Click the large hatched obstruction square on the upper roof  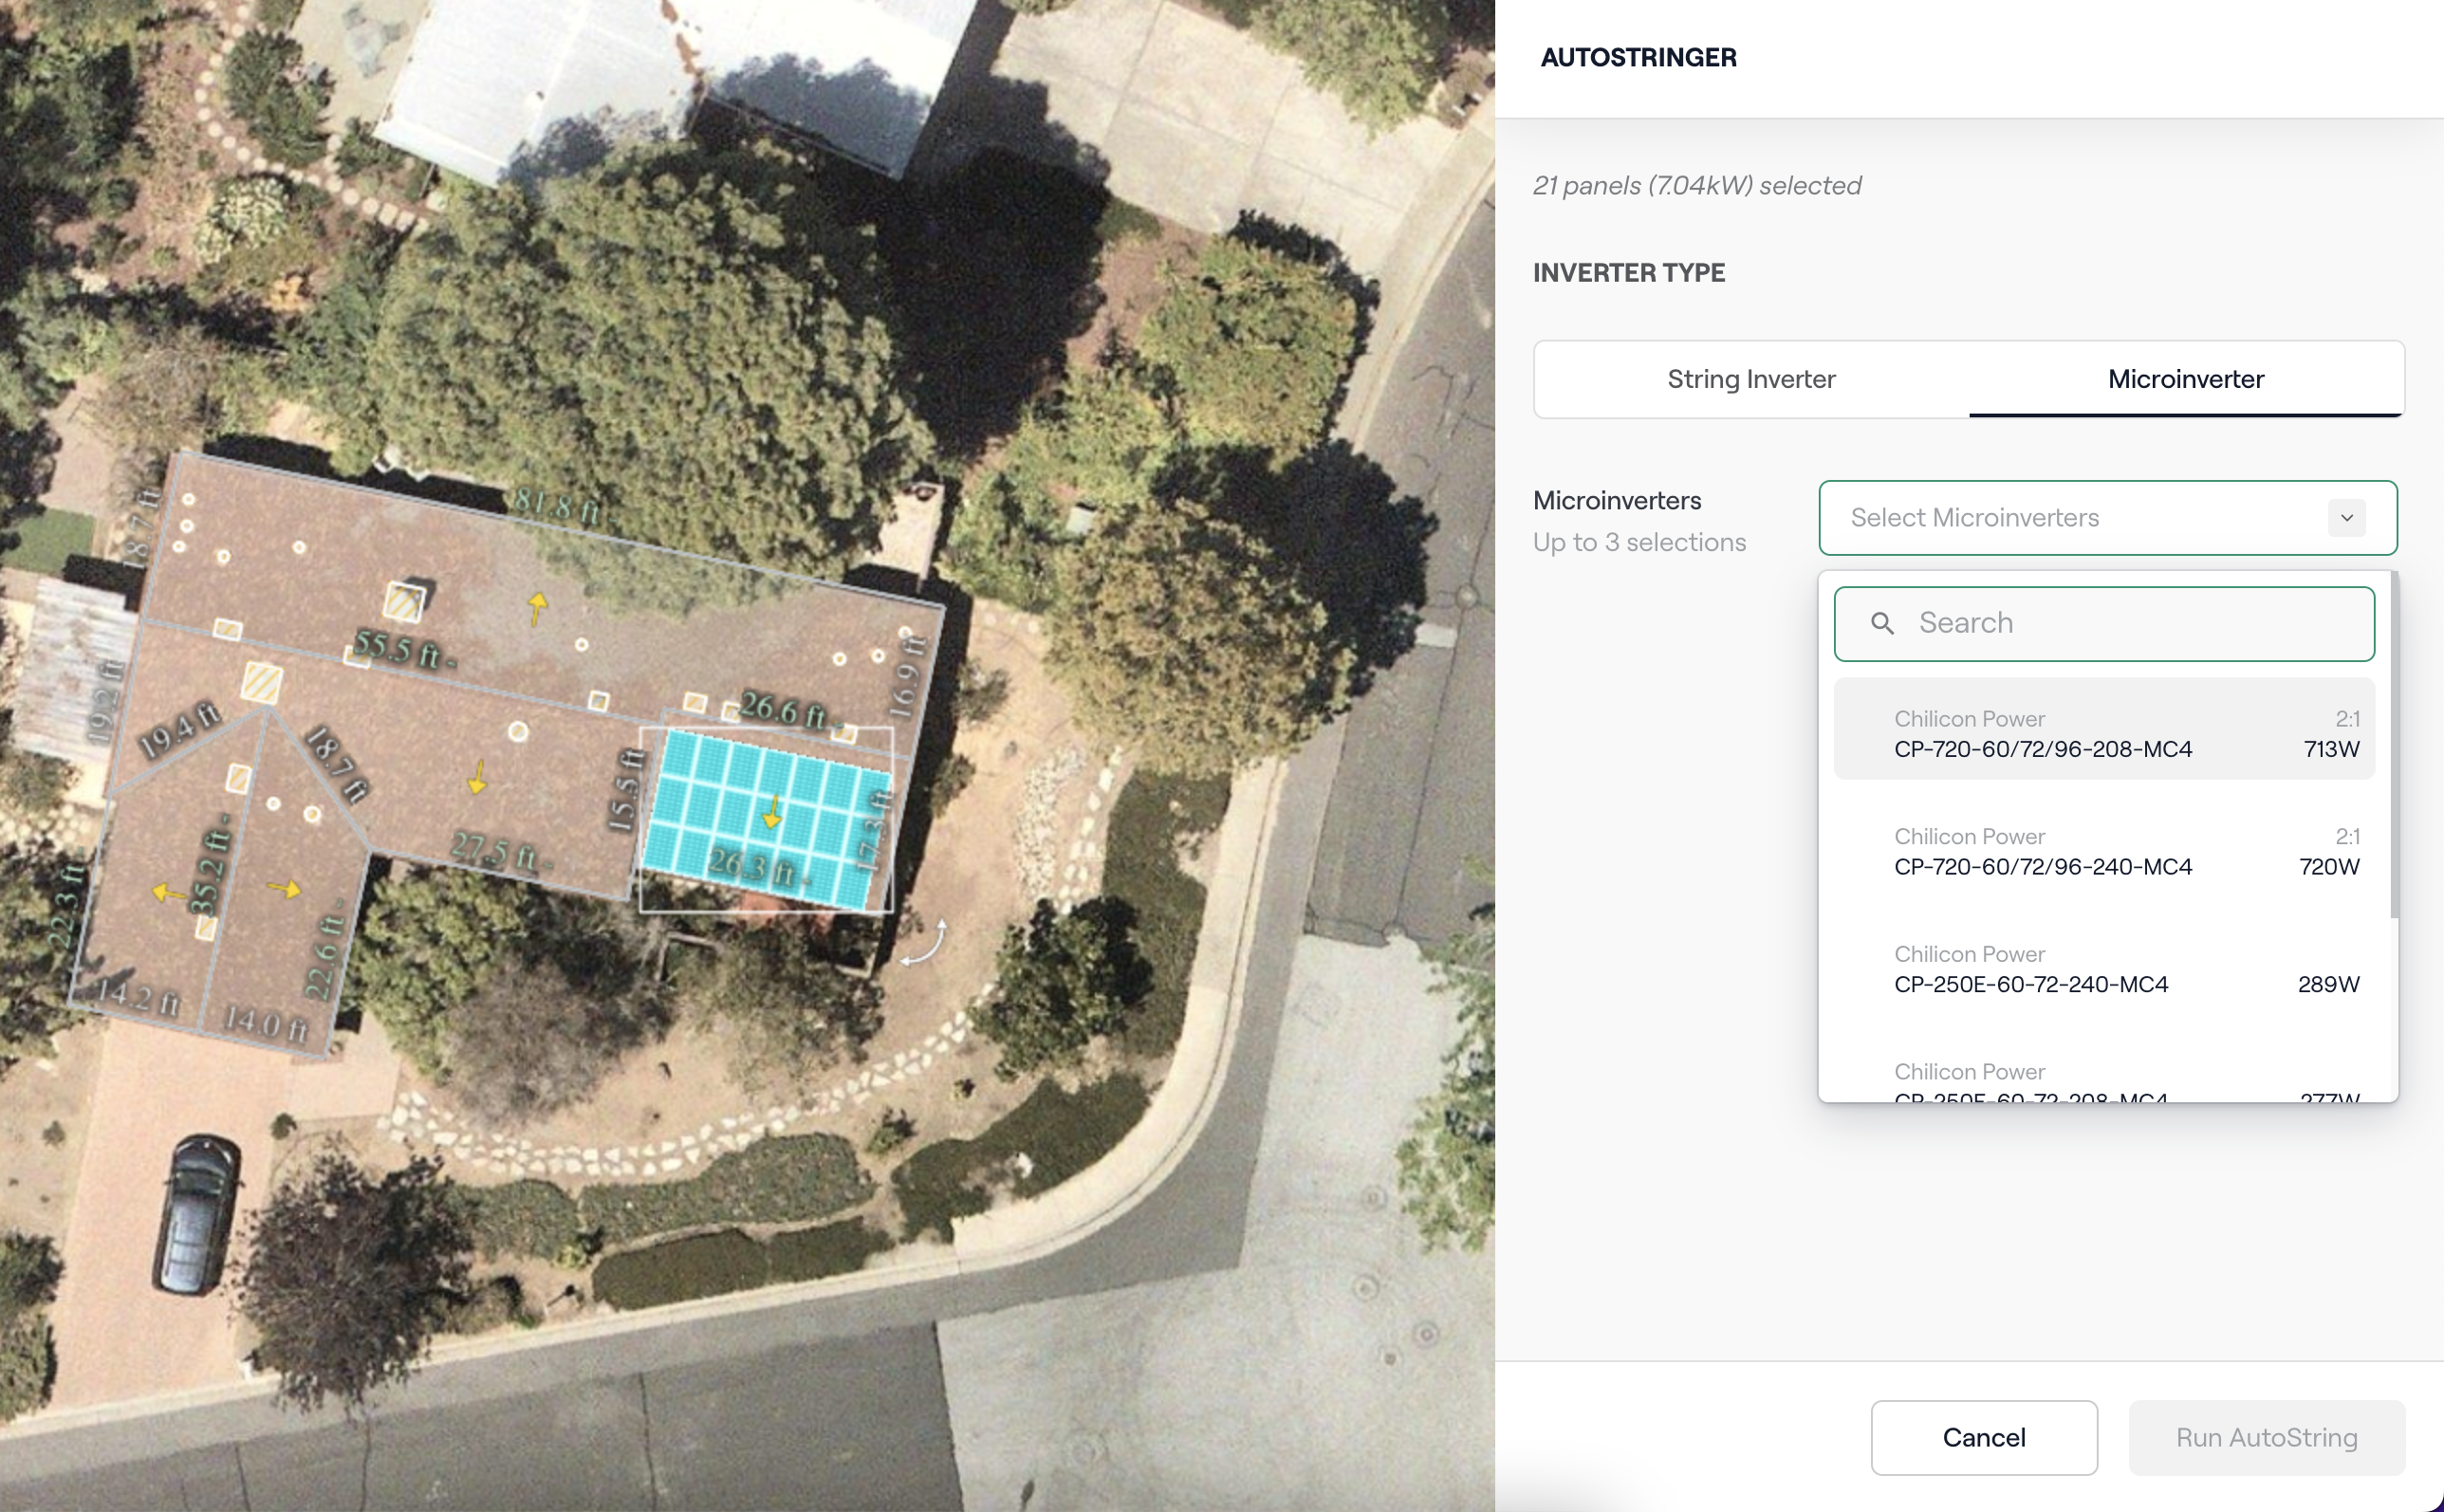(x=404, y=601)
